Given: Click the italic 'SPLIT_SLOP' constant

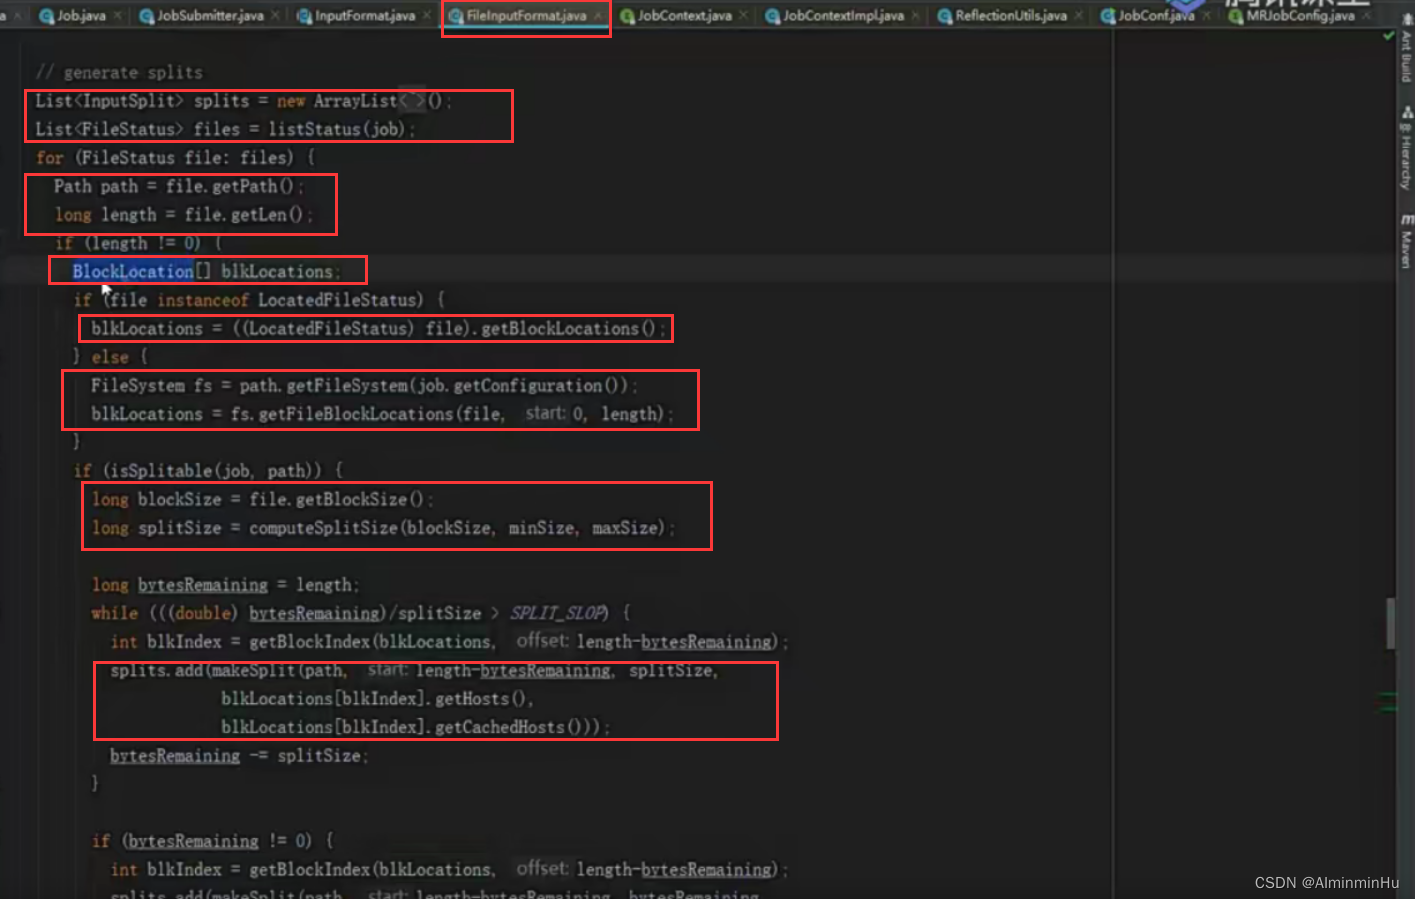Looking at the screenshot, I should [x=558, y=613].
